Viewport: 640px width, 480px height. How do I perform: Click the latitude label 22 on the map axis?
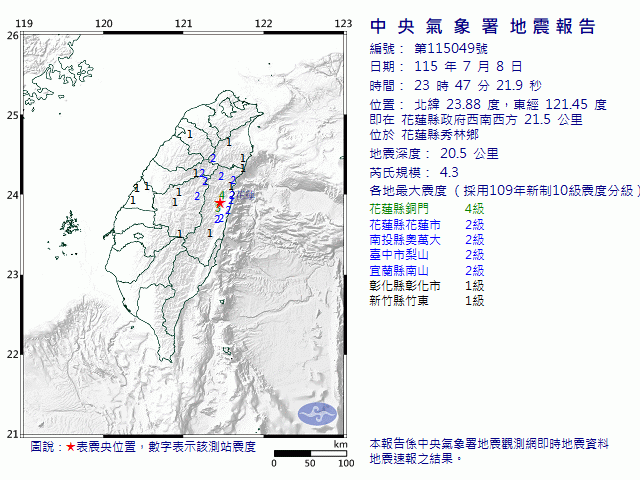pos(13,354)
